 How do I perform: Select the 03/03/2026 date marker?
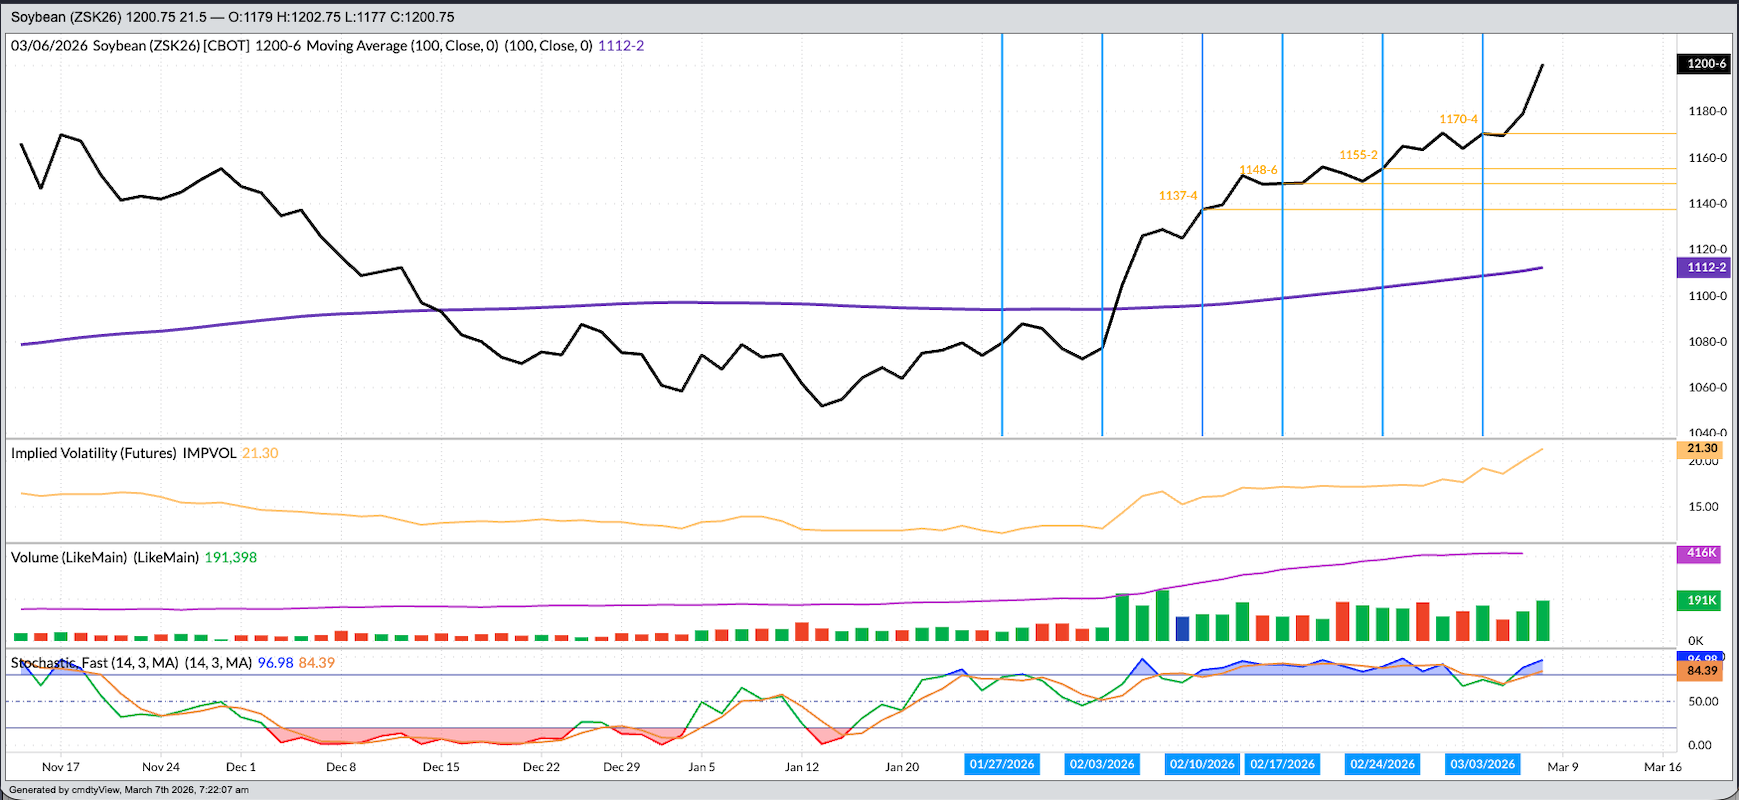tap(1482, 765)
